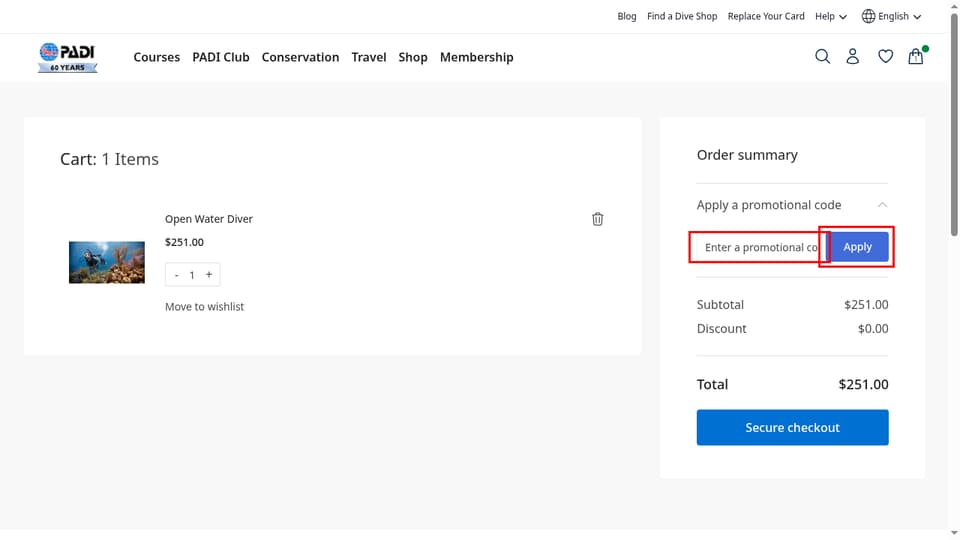This screenshot has width=960, height=540.
Task: Click the Secure checkout button
Action: [x=792, y=427]
